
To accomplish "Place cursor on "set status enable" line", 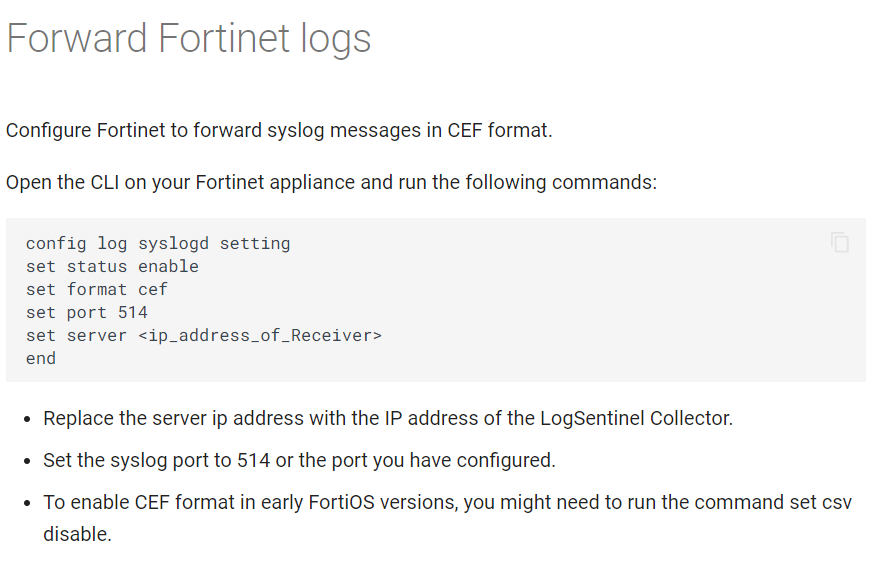I will tap(112, 266).
